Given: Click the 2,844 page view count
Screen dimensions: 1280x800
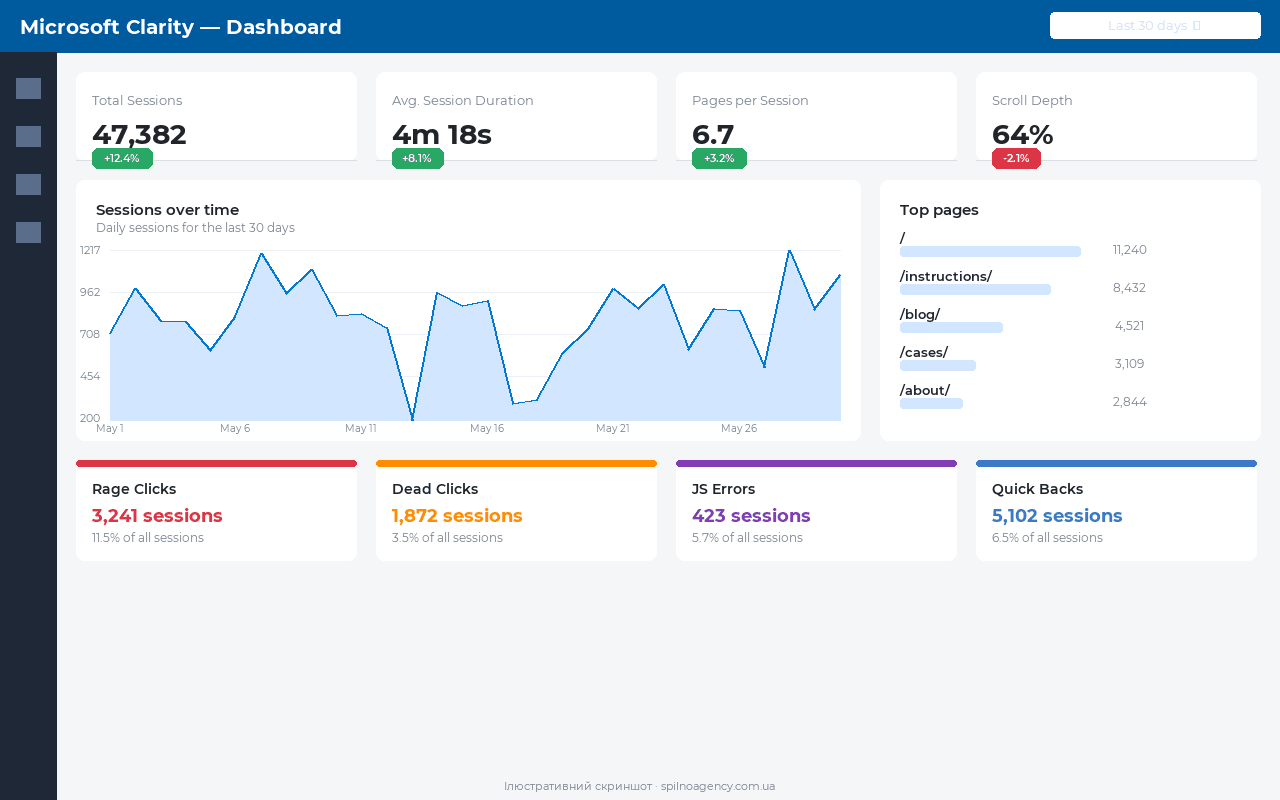Looking at the screenshot, I should [x=1130, y=402].
